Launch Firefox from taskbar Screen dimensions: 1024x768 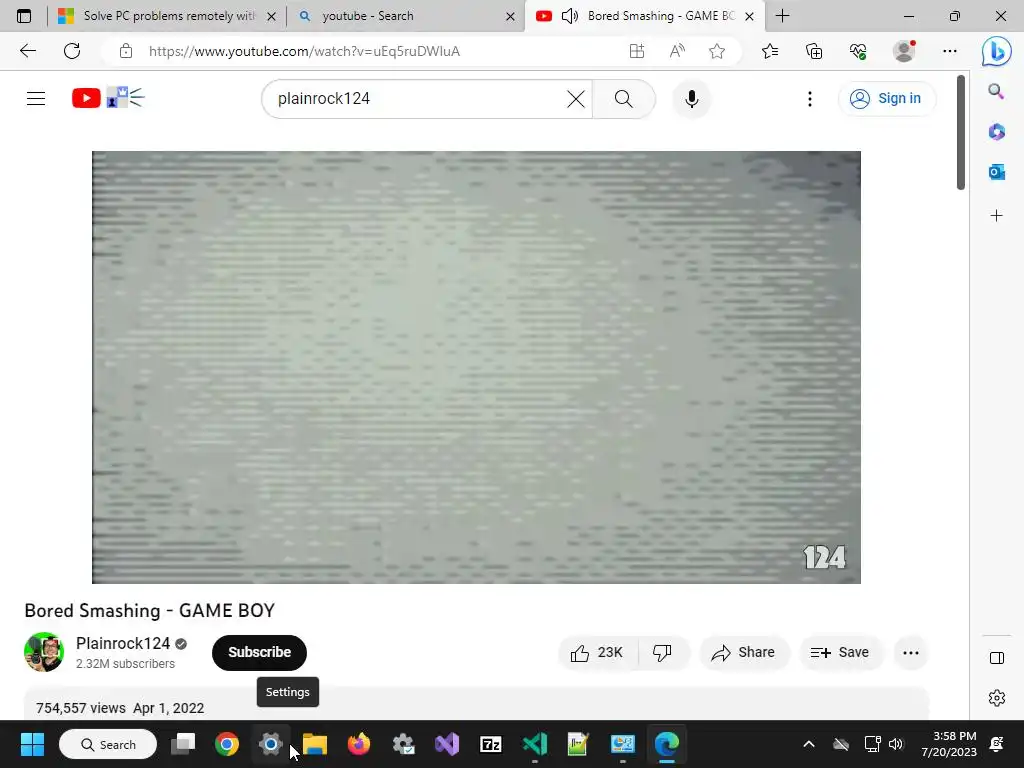click(359, 744)
